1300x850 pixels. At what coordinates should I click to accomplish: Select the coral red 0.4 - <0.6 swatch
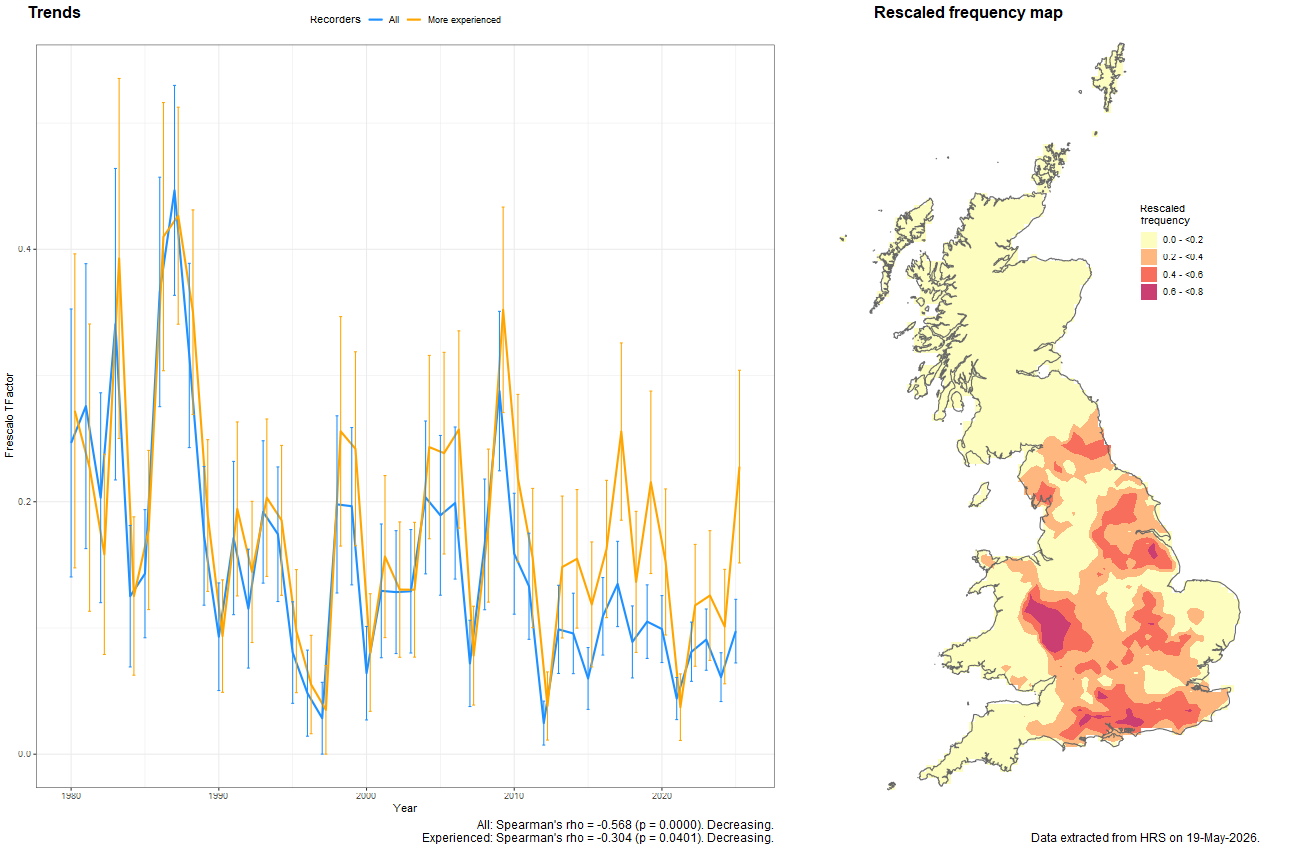(1149, 274)
